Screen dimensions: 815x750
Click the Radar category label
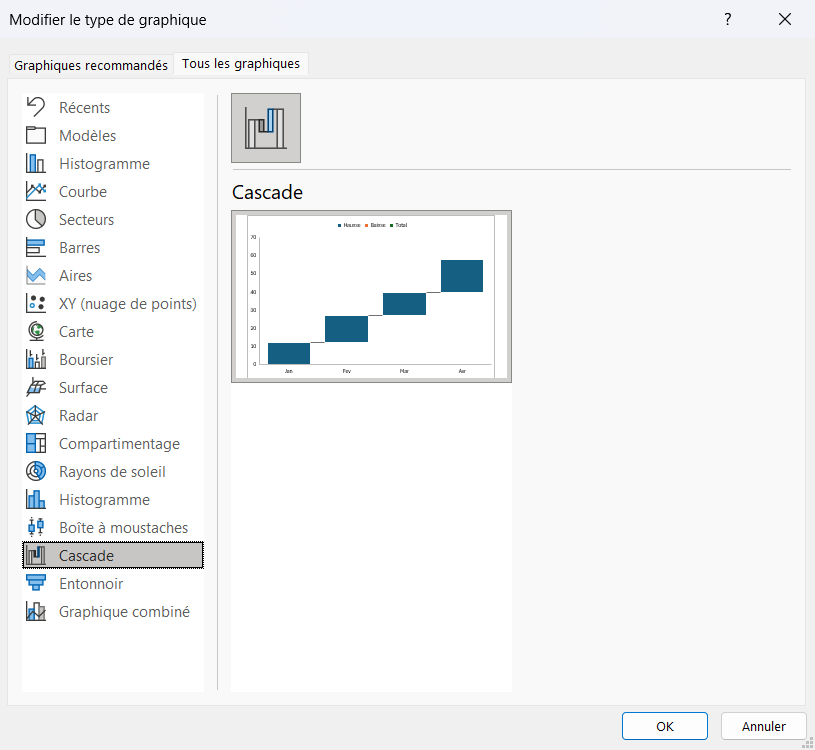[x=78, y=416]
